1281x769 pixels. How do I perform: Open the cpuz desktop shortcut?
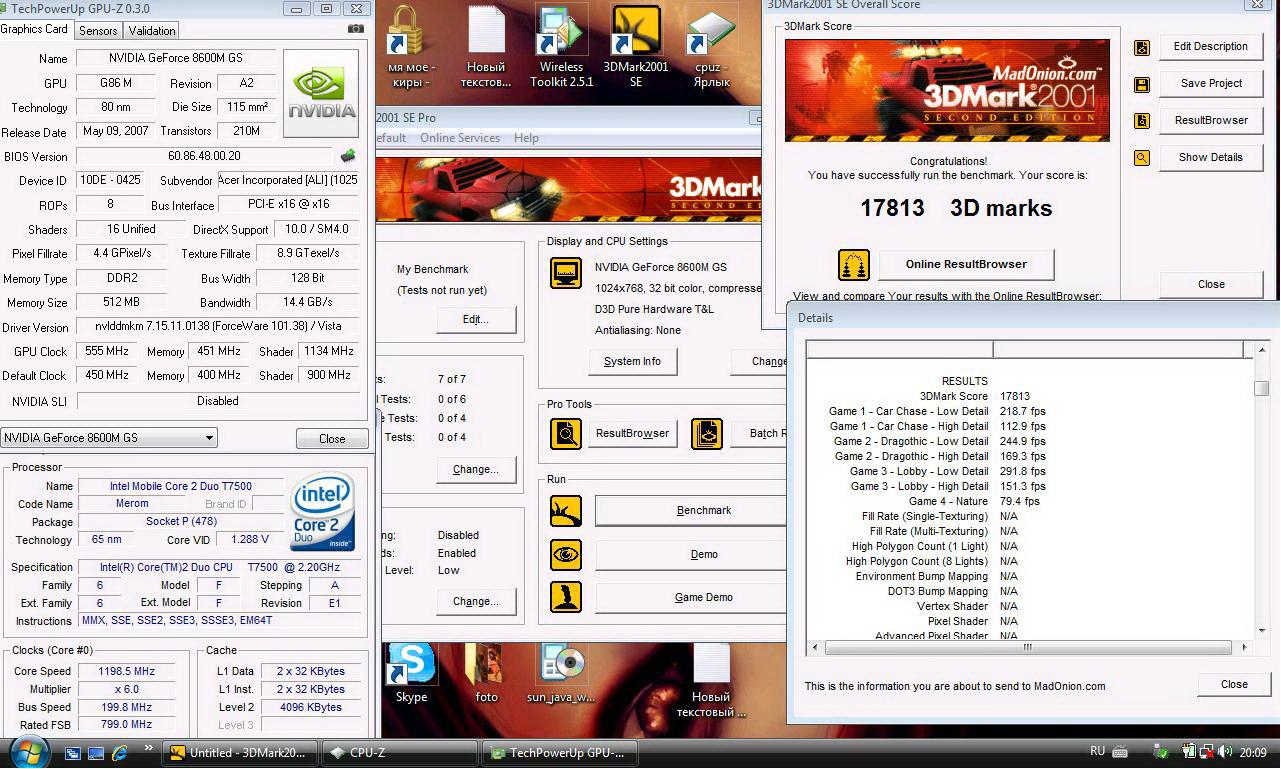coord(712,46)
